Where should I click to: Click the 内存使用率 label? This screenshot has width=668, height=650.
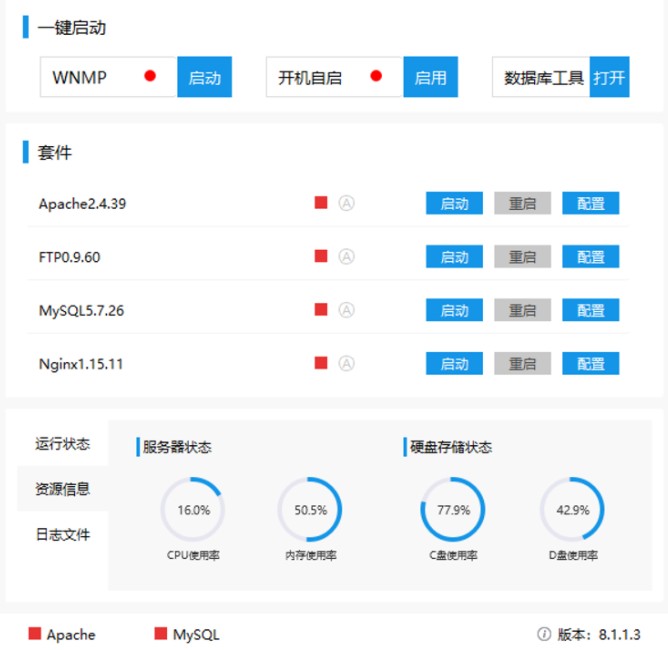point(311,555)
